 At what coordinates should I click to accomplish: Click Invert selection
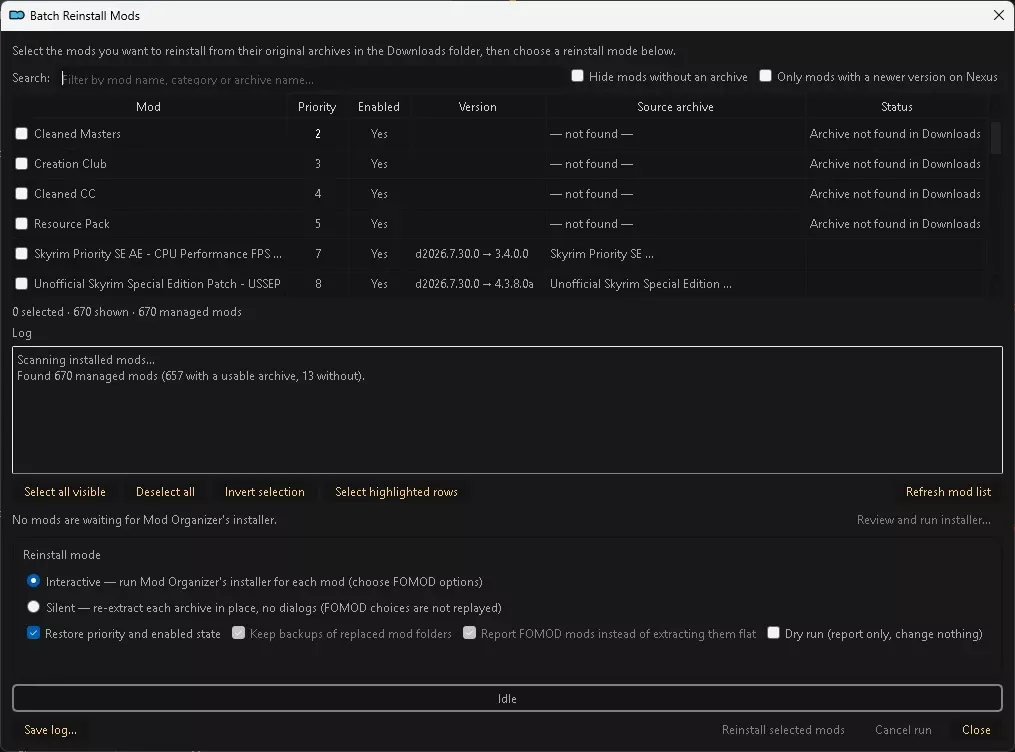[264, 492]
